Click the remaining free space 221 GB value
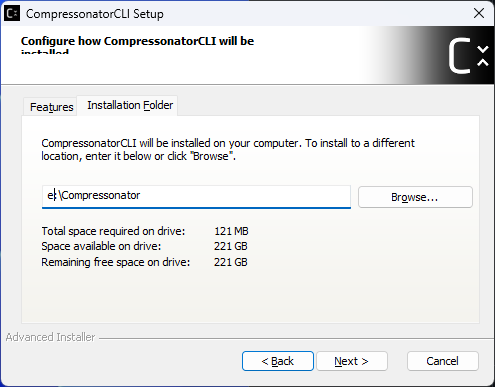495x387 pixels. coord(231,262)
